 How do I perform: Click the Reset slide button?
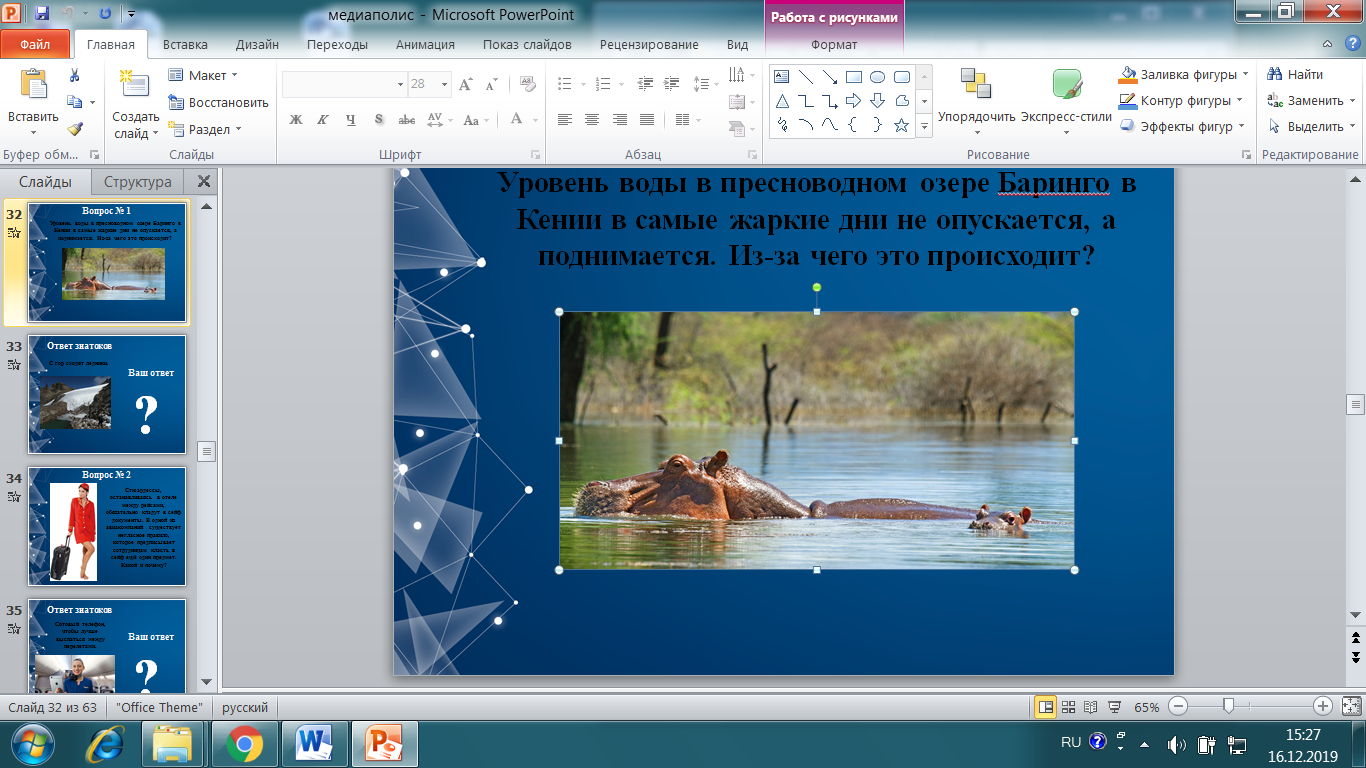218,102
